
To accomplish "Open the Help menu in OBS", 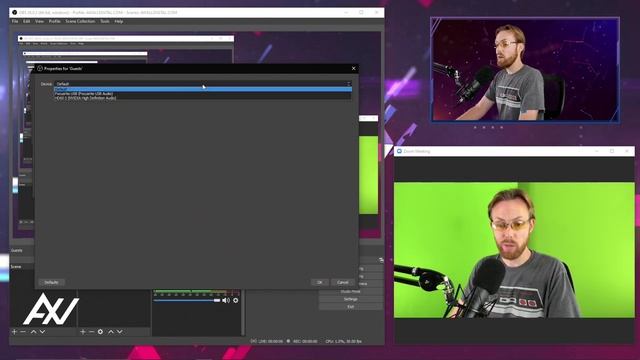I will (119, 21).
